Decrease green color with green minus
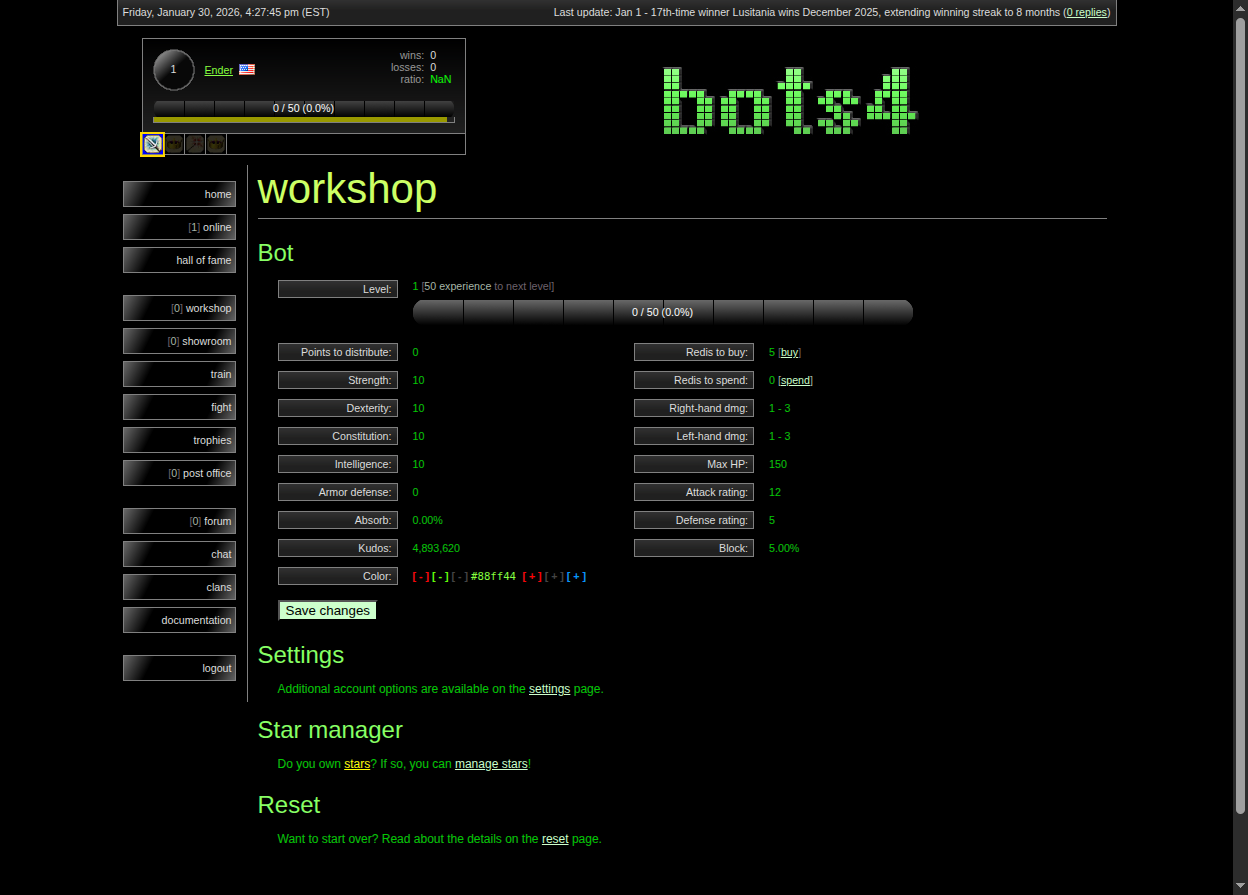The height and width of the screenshot is (895, 1248). [x=440, y=577]
